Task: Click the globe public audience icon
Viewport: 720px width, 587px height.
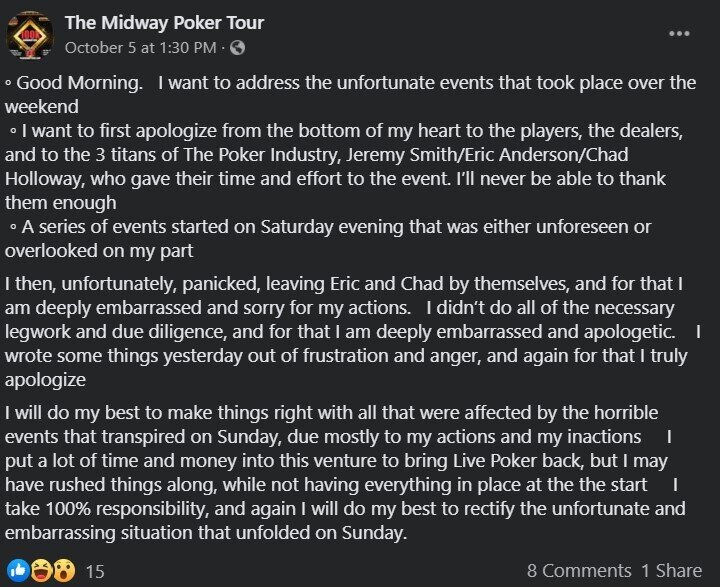Action: coord(237,48)
